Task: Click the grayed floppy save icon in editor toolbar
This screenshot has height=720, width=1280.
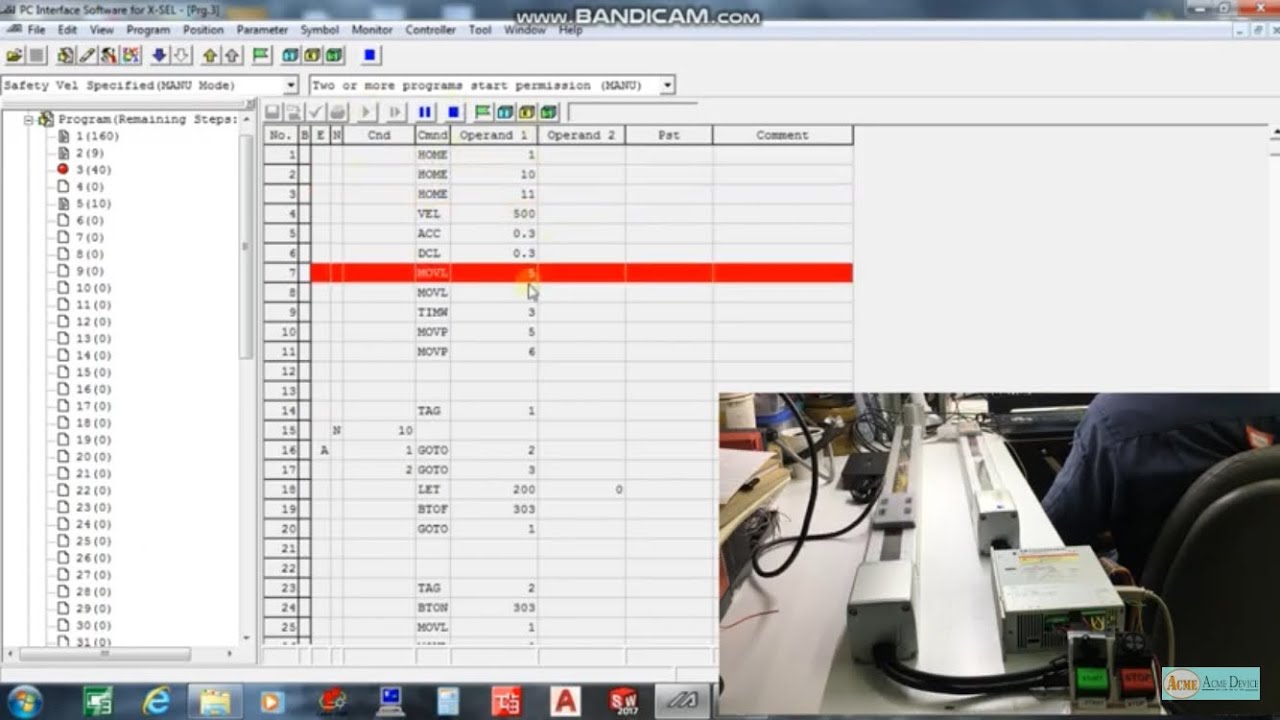Action: click(272, 112)
